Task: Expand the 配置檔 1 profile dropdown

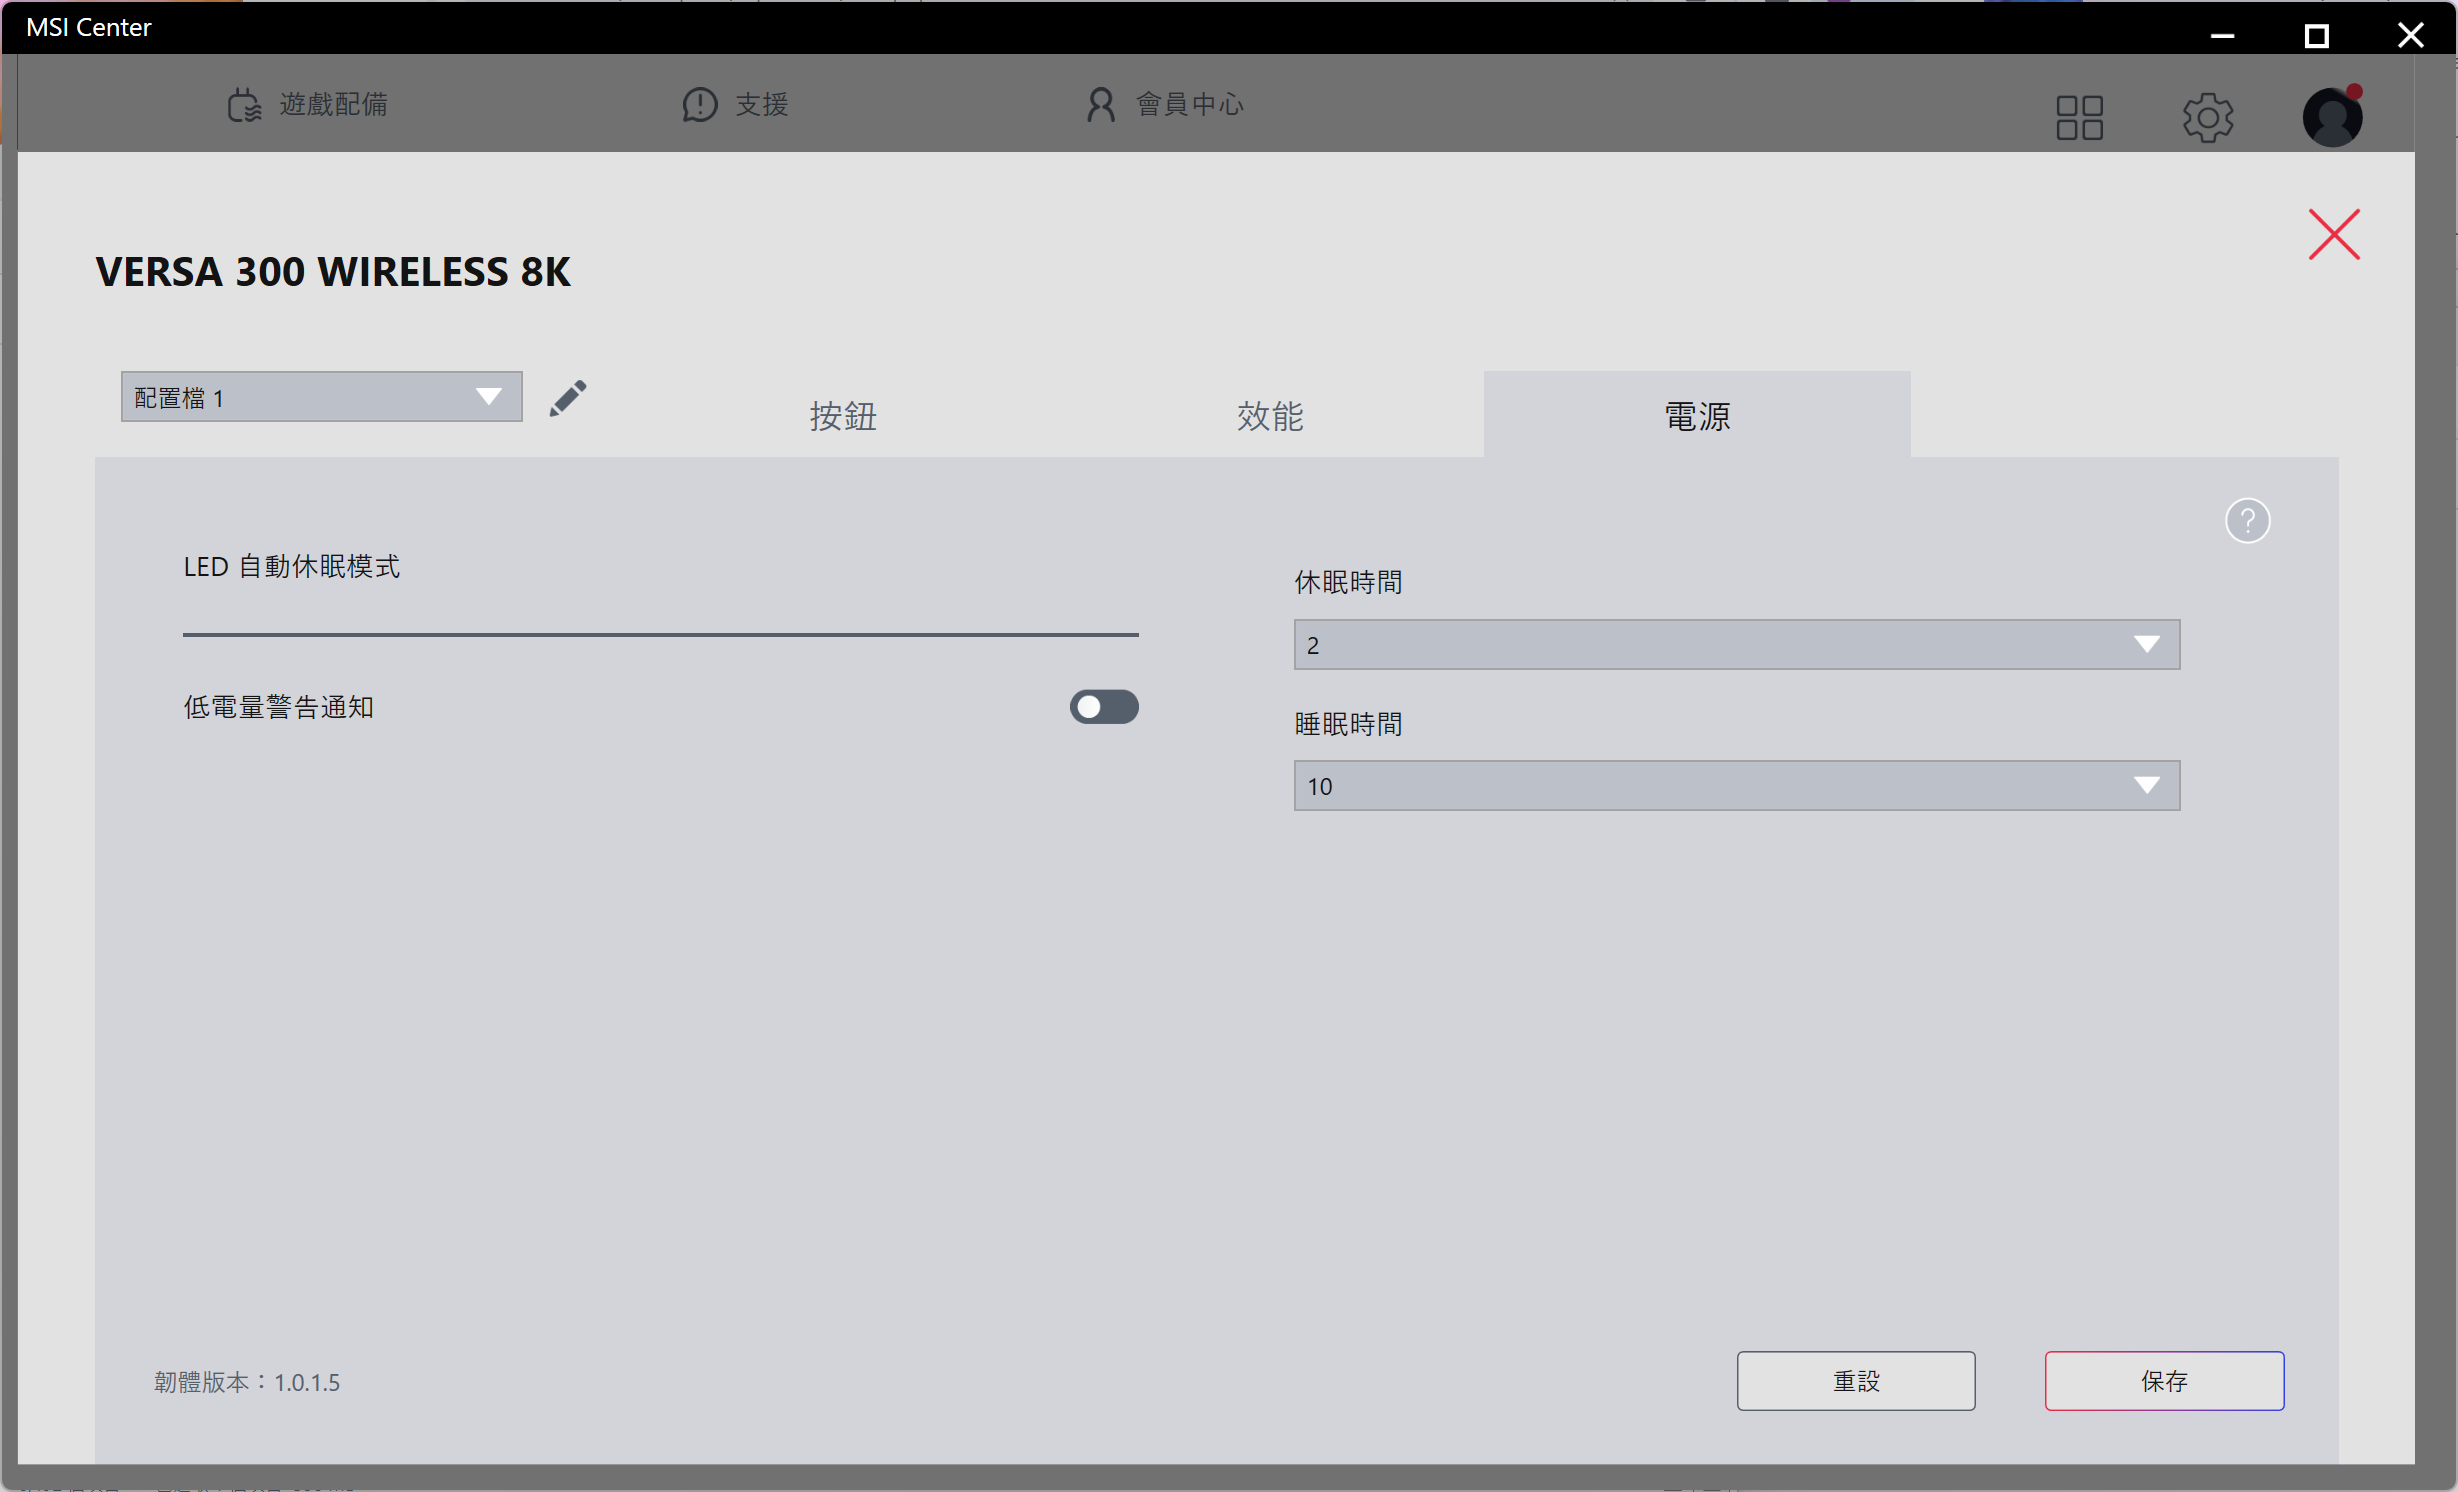Action: pos(321,397)
